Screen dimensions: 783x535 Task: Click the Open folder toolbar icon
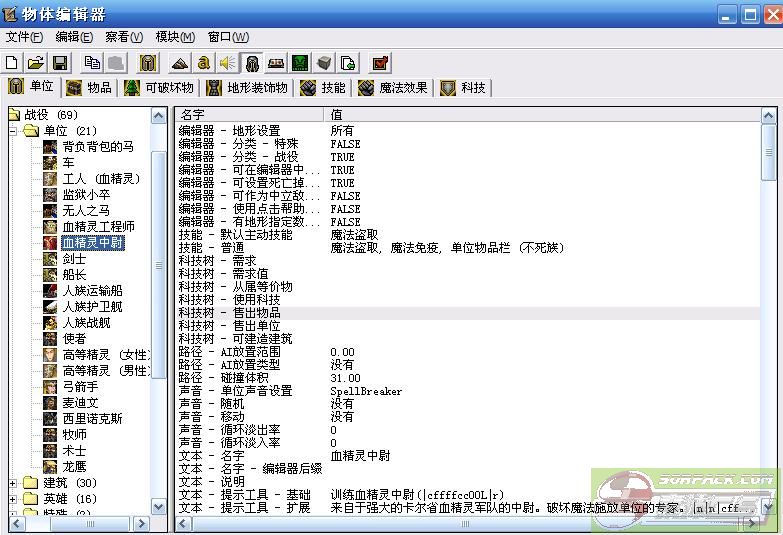36,63
